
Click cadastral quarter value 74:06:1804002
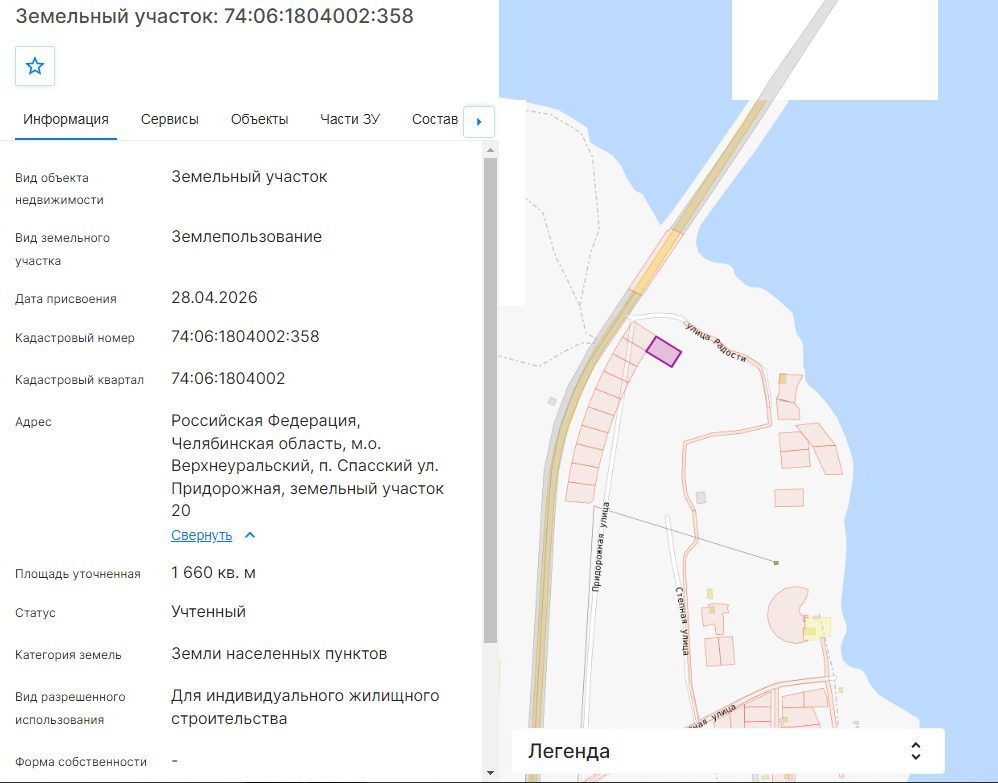[228, 379]
